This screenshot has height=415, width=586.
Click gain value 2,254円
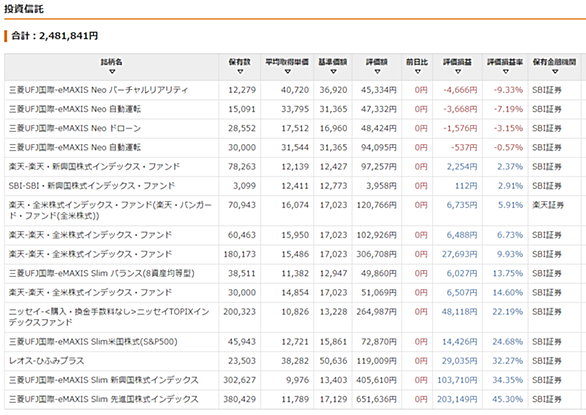(x=462, y=166)
